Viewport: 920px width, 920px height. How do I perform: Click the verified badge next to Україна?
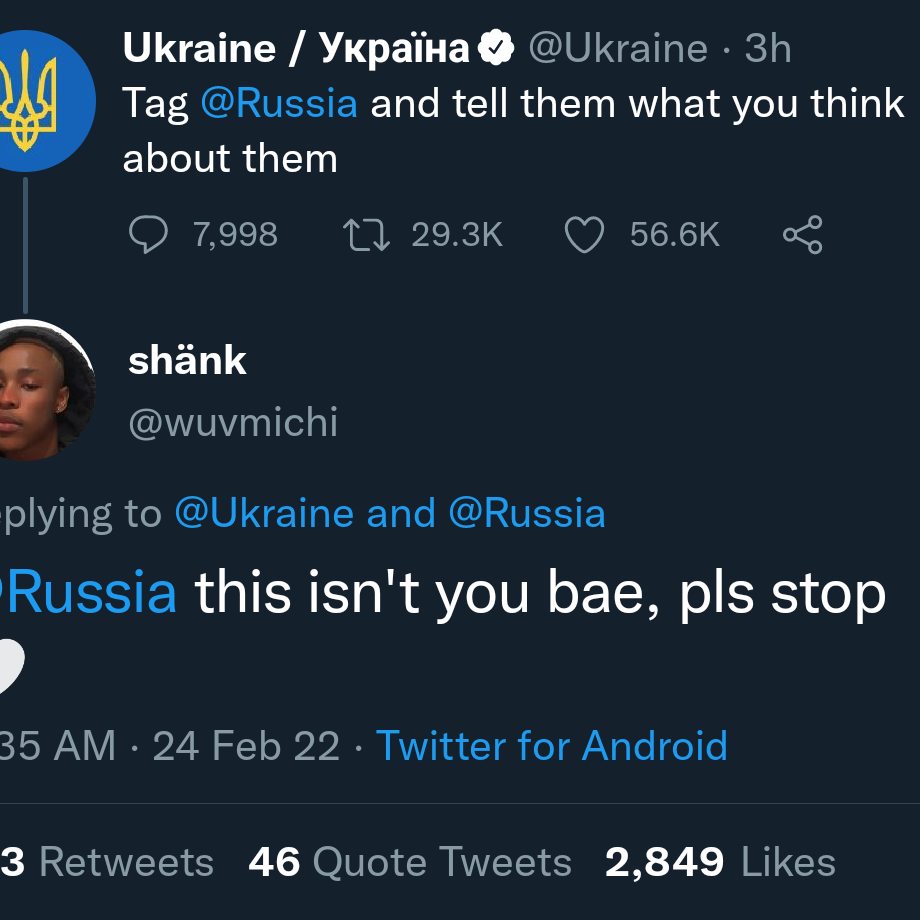496,48
